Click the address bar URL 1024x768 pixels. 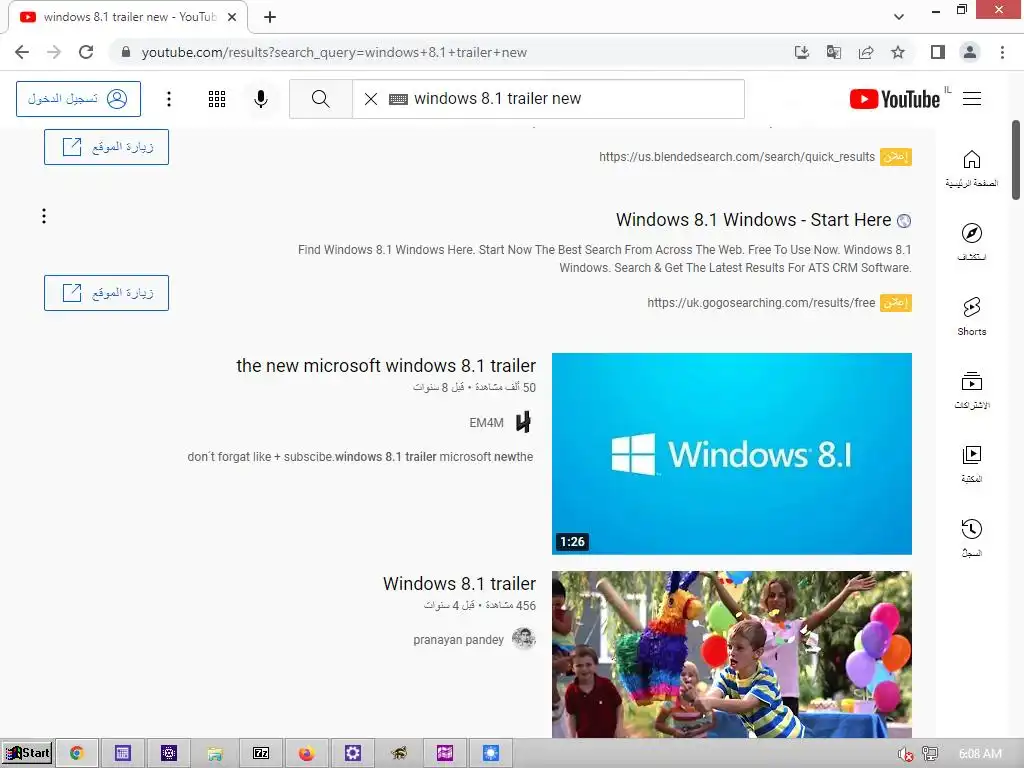pos(334,52)
